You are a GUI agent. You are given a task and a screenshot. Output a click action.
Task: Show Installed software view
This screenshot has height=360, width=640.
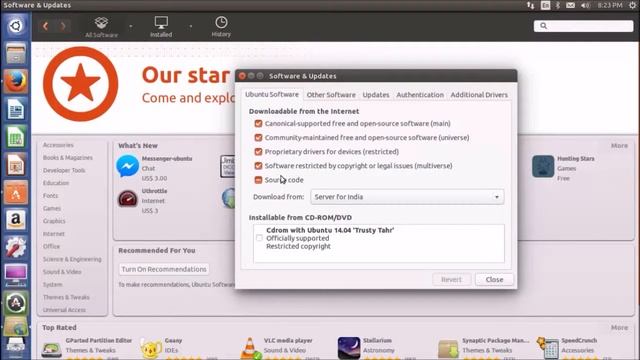[x=161, y=27]
